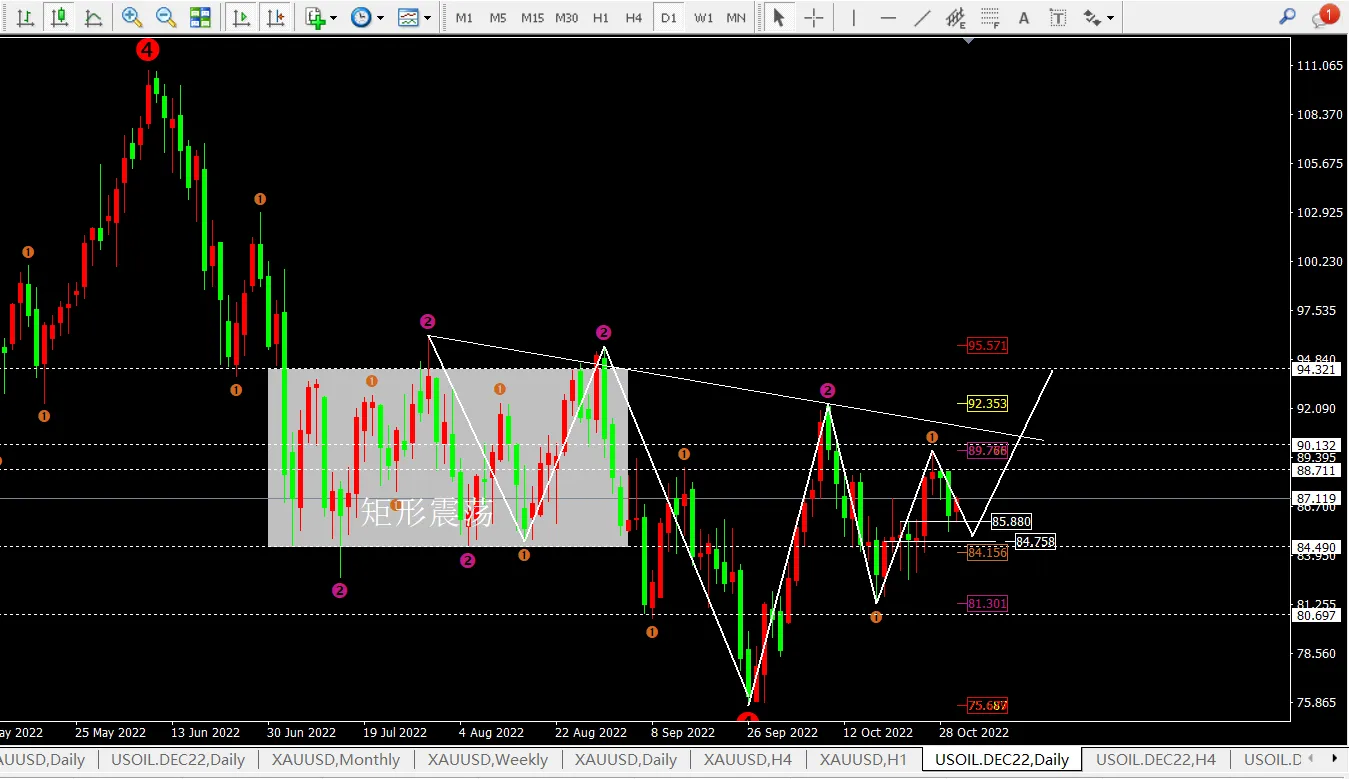
Task: Switch to the XAUUSD,H4 chart tab
Action: tap(747, 760)
